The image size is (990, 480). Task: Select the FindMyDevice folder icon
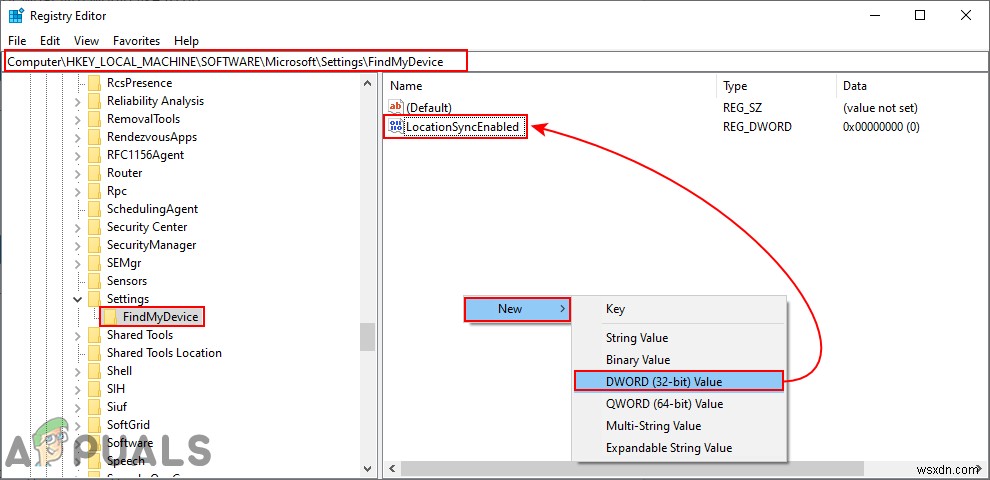tap(110, 317)
